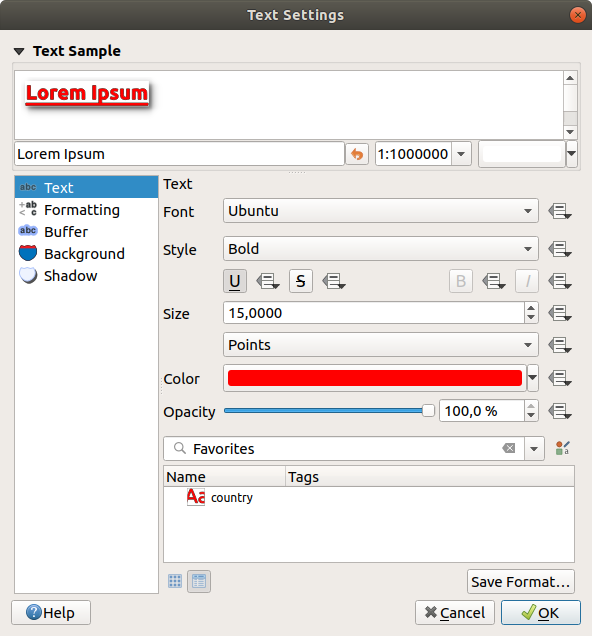Open the size unit dropdown showing Points
592x636 pixels.
click(x=381, y=345)
